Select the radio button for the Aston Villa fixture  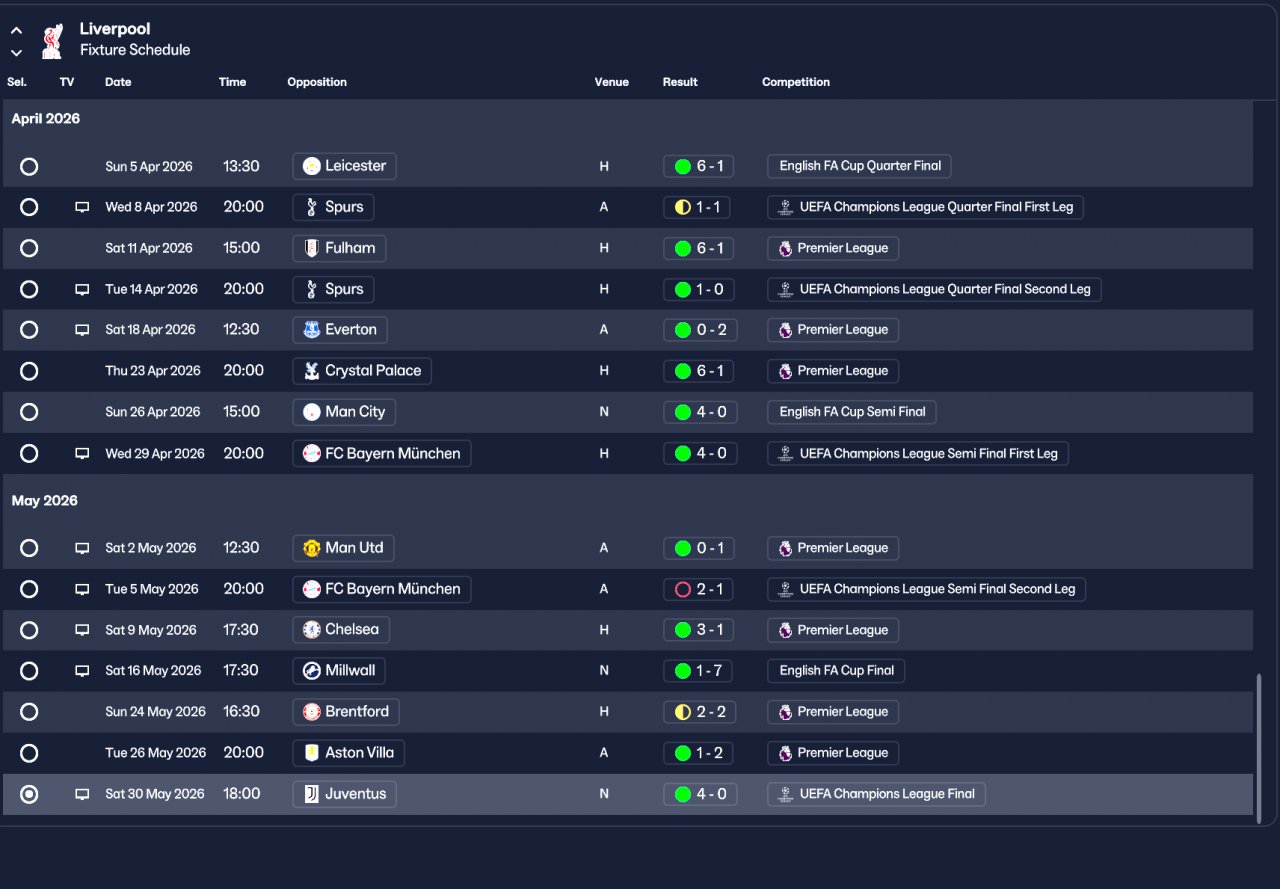coord(29,753)
